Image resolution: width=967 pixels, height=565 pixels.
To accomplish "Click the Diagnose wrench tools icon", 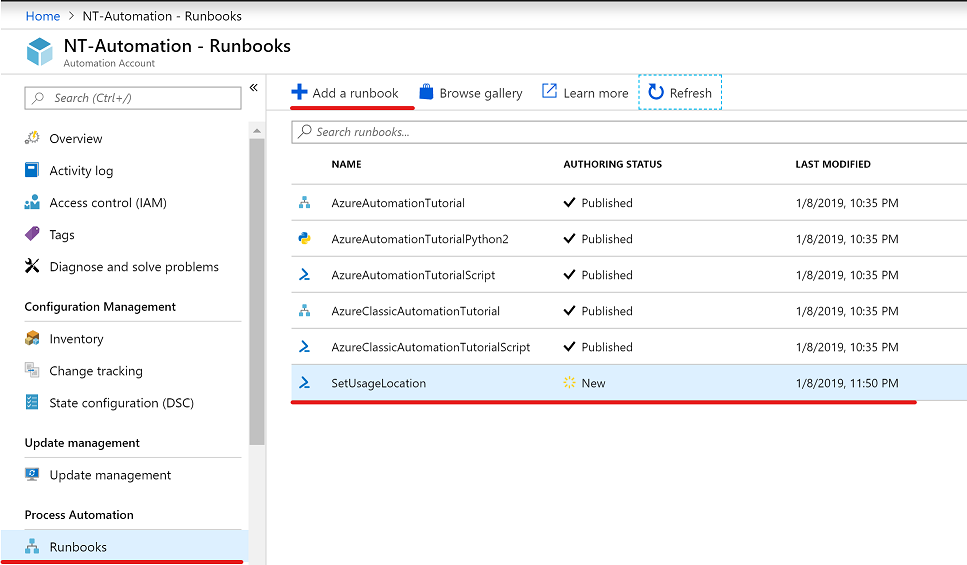I will tap(32, 266).
